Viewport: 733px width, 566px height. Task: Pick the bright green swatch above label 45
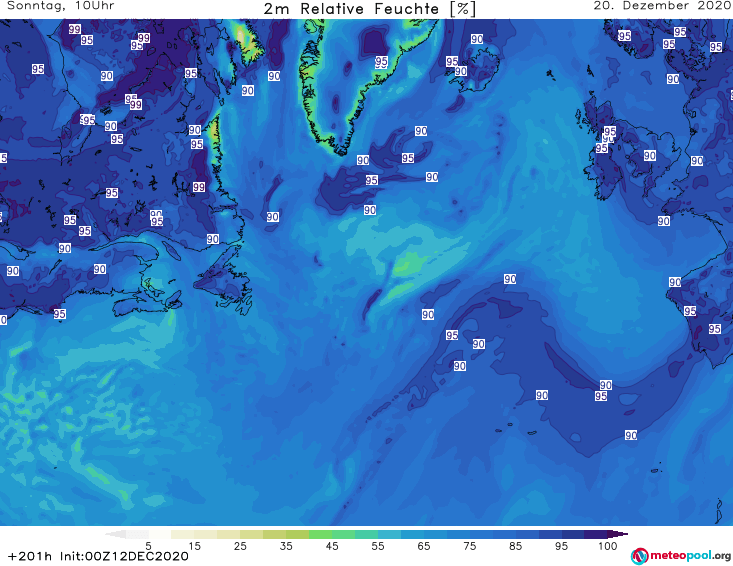click(x=320, y=534)
